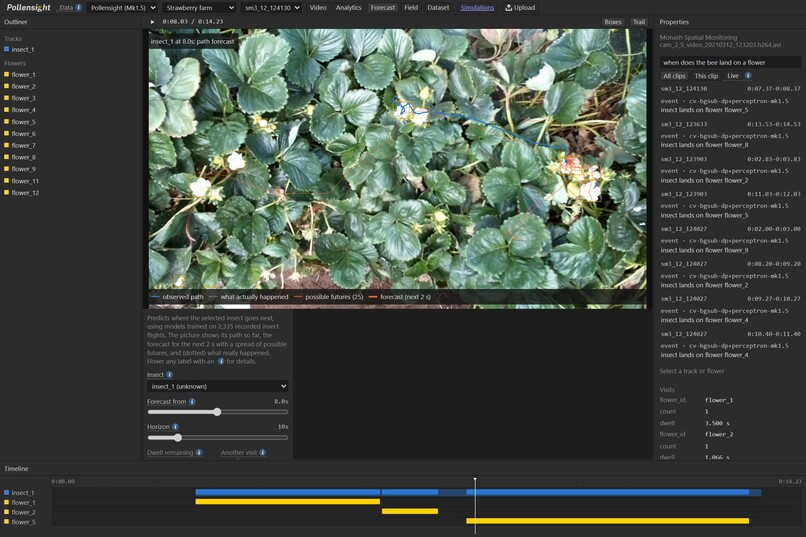Open result sm3_12_124027 lands on flower_9
The width and height of the screenshot is (806, 537).
tap(730, 239)
